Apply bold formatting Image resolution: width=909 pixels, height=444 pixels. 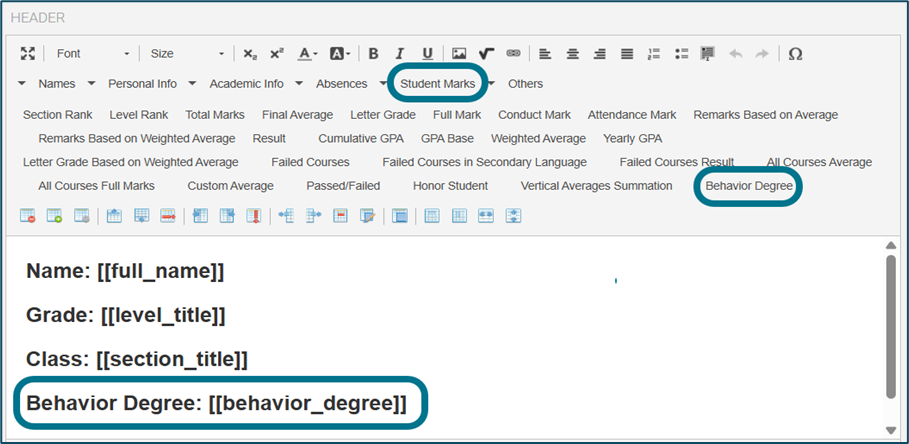point(373,53)
